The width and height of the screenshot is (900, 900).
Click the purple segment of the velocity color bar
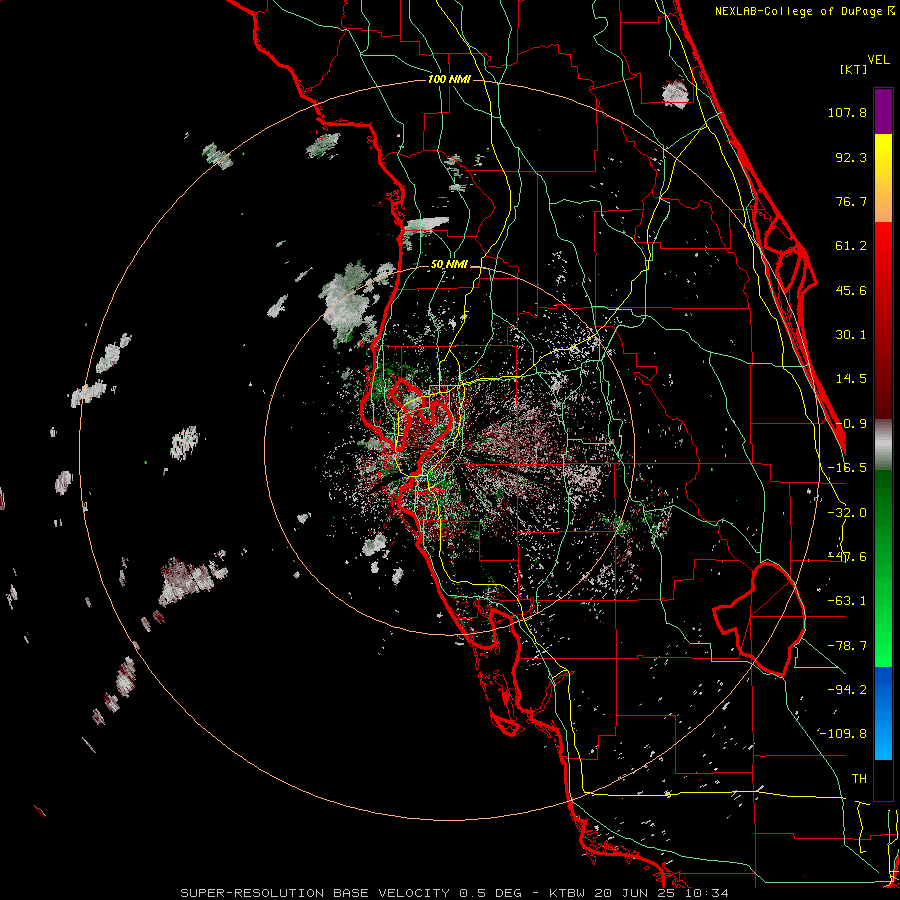(883, 111)
